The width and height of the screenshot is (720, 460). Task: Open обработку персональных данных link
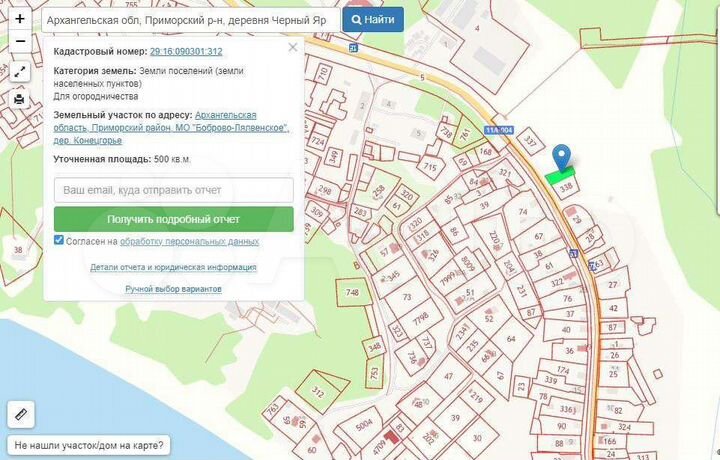pos(189,241)
